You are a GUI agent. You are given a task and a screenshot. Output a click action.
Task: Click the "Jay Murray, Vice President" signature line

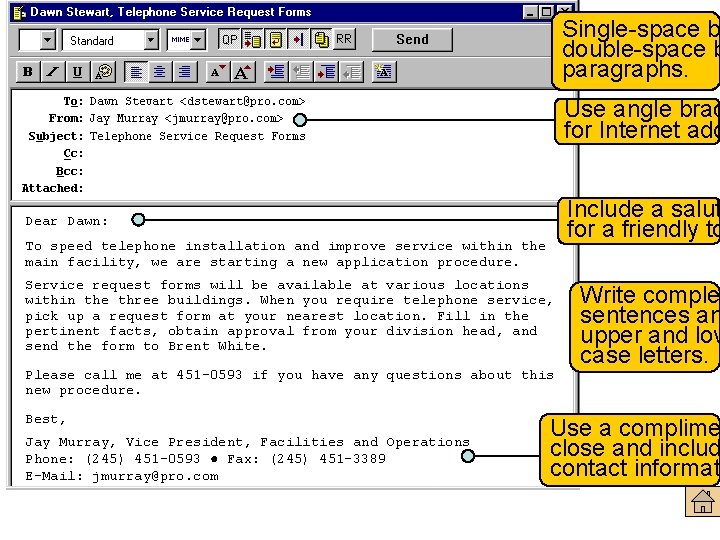pos(247,443)
